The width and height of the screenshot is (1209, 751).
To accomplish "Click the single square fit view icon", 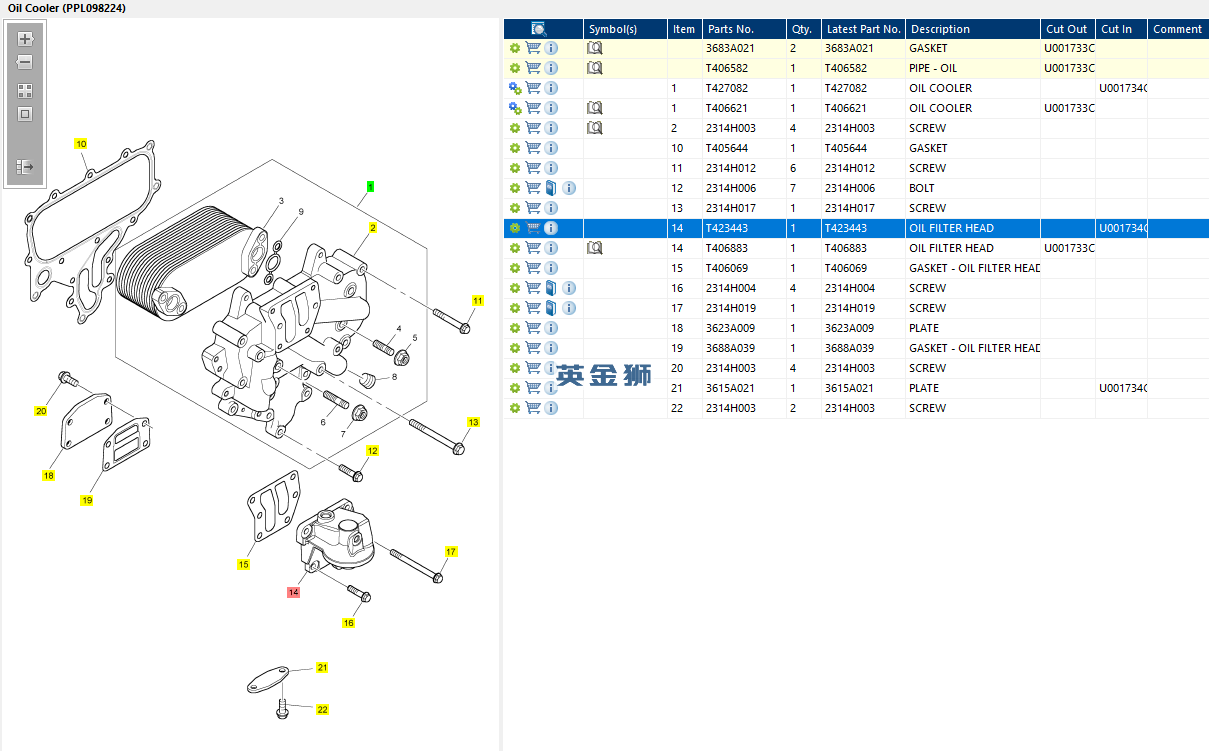I will (x=25, y=114).
